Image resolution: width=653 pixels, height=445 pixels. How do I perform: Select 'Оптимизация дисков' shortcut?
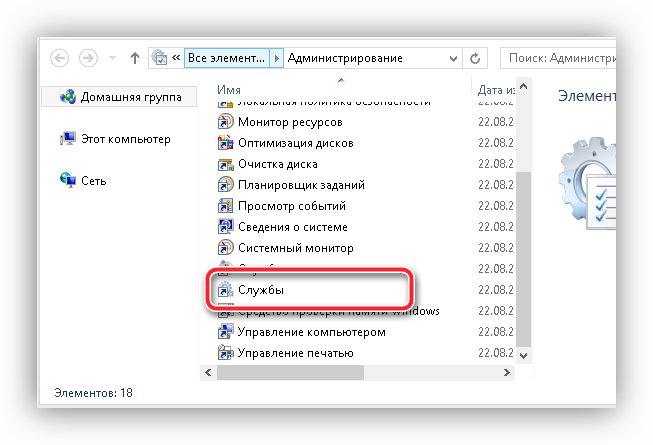click(296, 143)
